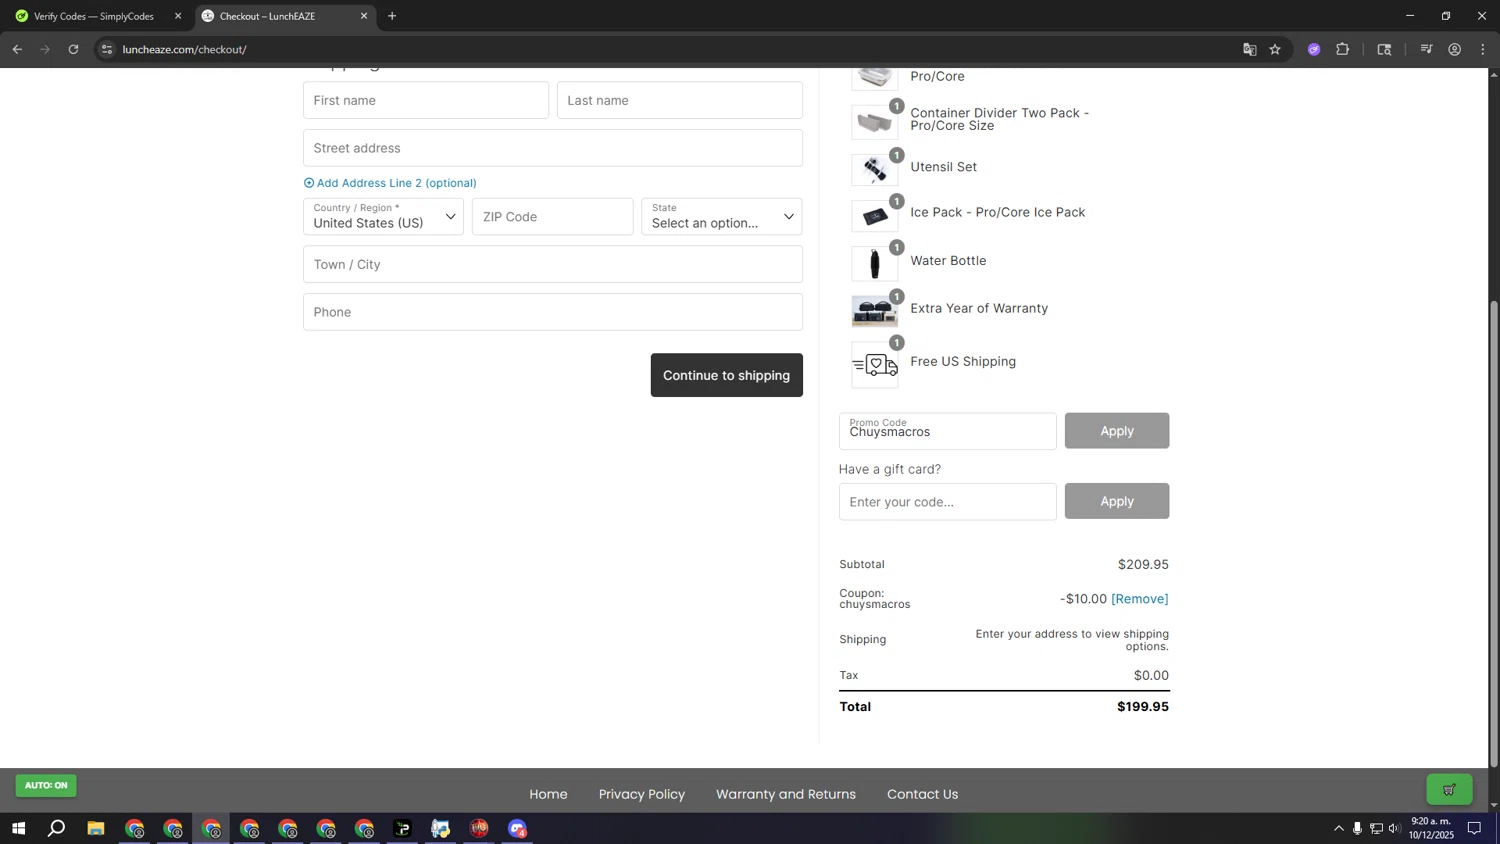This screenshot has width=1500, height=844.
Task: Focus the Last name field
Action: [x=680, y=100]
